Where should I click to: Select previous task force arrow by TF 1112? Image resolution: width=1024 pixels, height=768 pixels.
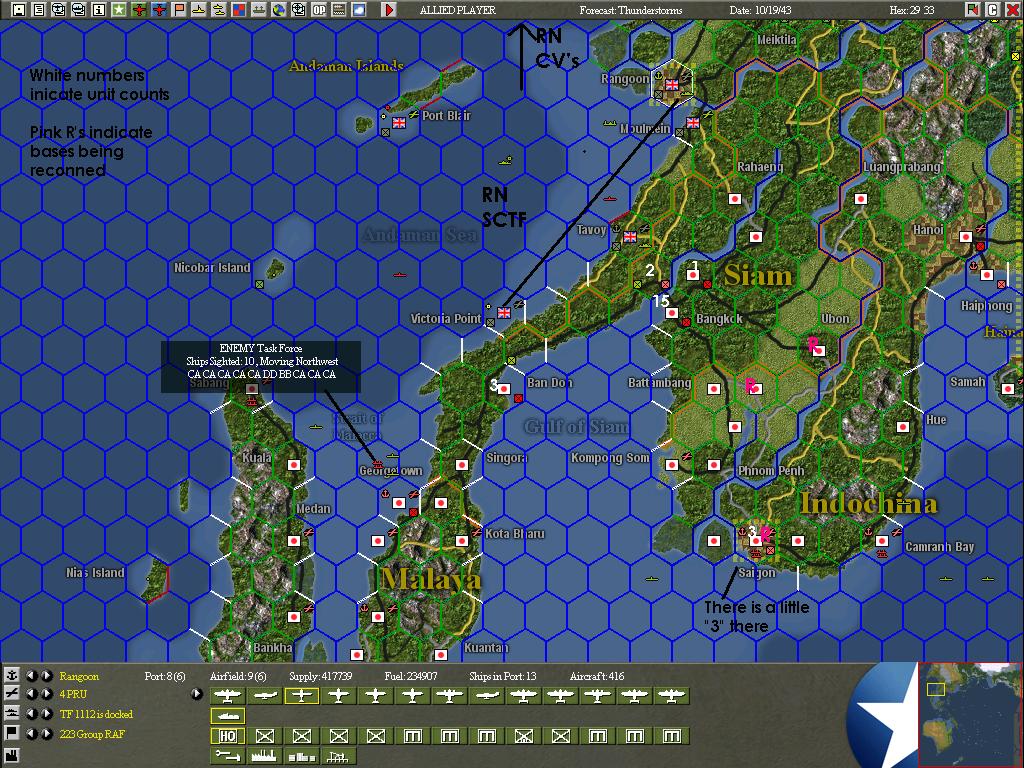[31, 714]
